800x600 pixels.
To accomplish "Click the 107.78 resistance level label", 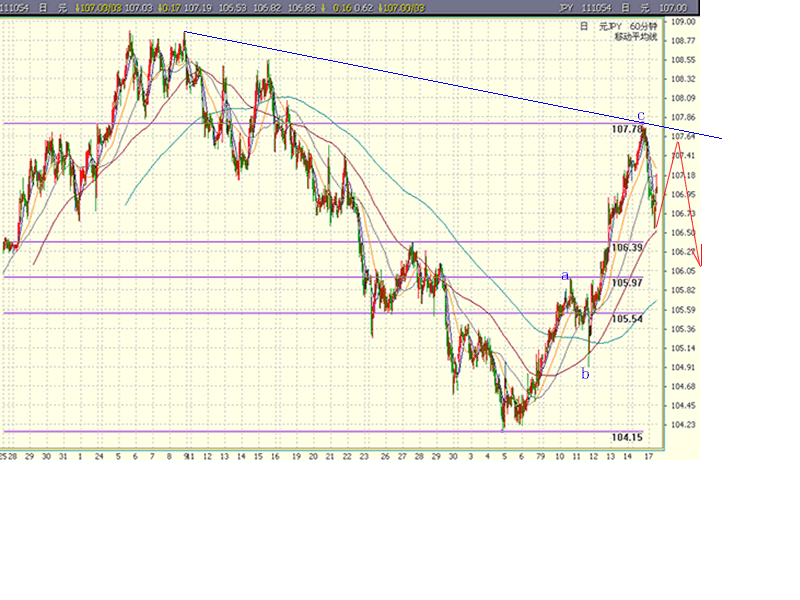I will point(627,129).
